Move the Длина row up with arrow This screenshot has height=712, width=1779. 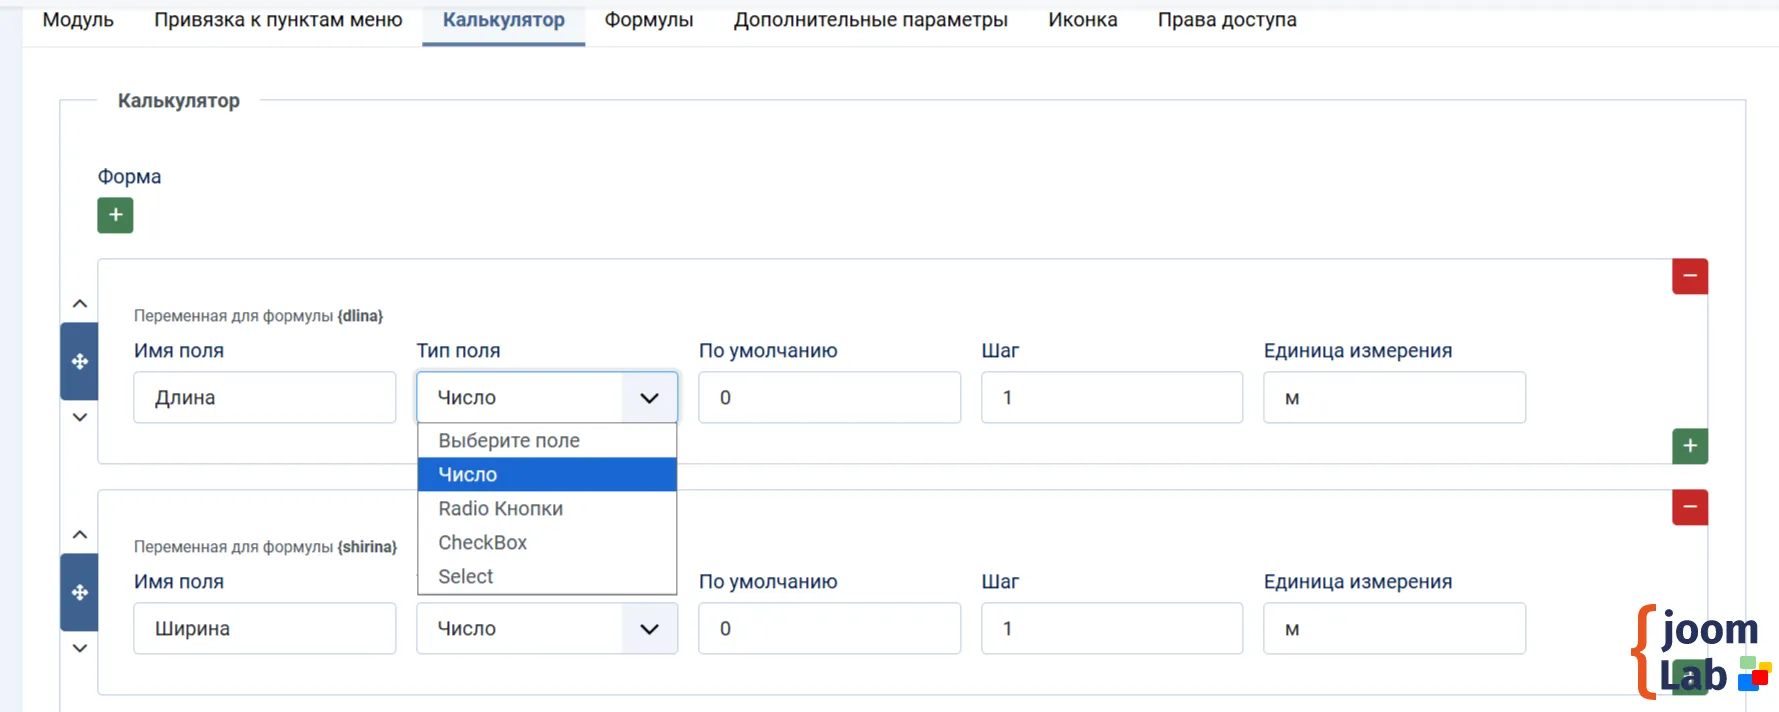pyautogui.click(x=80, y=304)
